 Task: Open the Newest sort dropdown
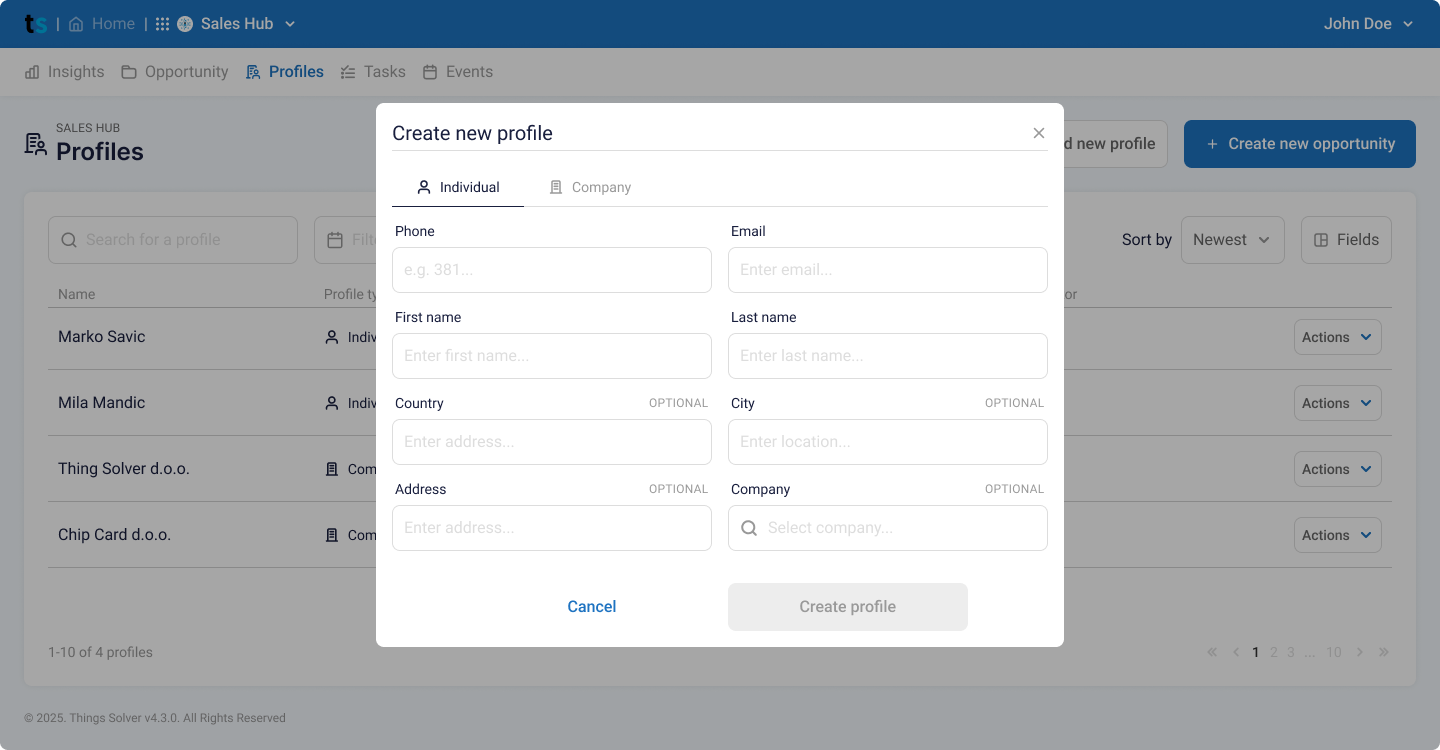tap(1233, 240)
